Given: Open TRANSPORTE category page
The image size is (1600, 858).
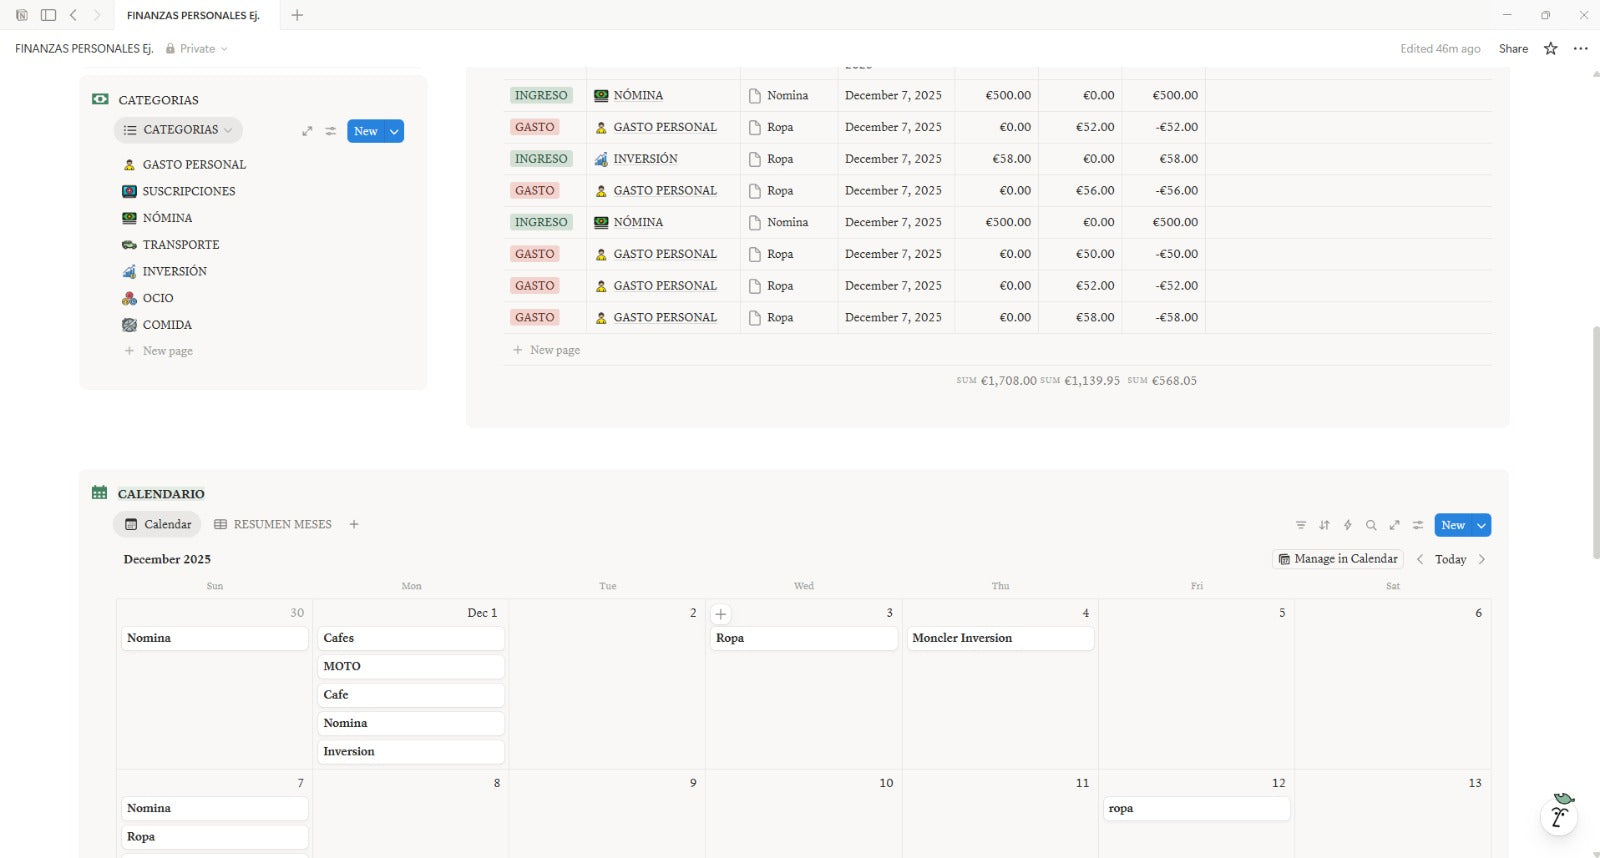Looking at the screenshot, I should (x=181, y=244).
